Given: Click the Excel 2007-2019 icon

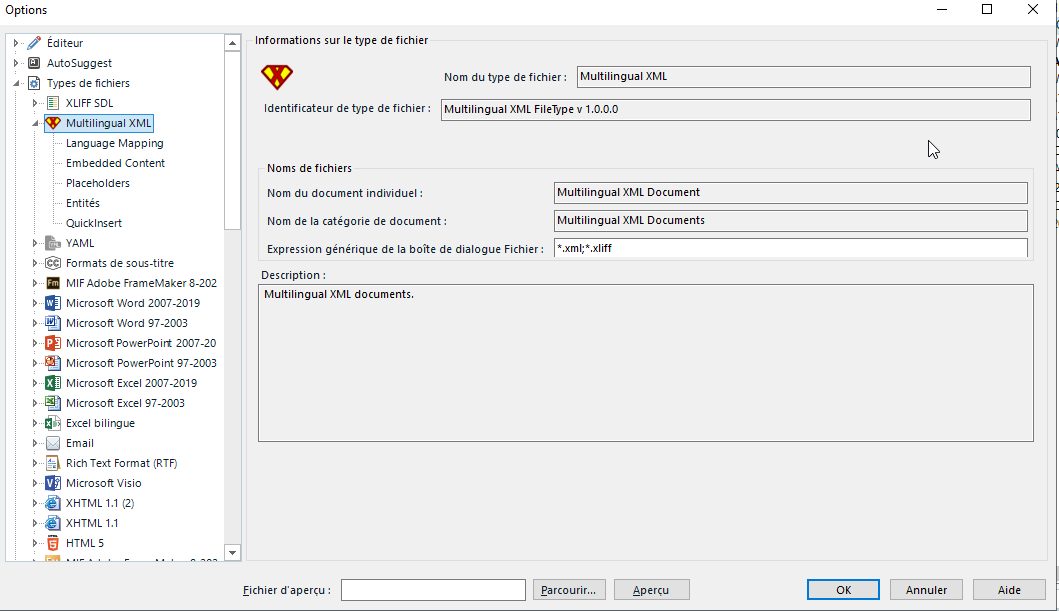Looking at the screenshot, I should click(53, 383).
